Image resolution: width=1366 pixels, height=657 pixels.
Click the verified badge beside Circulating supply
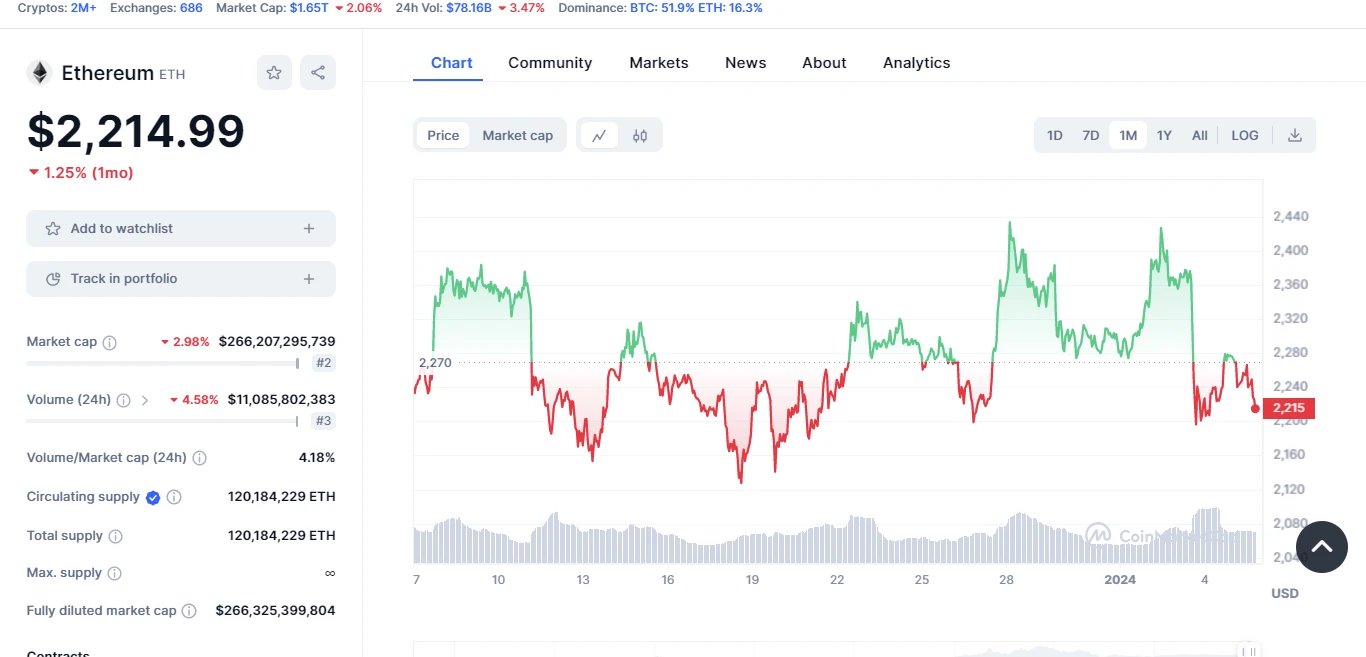153,497
